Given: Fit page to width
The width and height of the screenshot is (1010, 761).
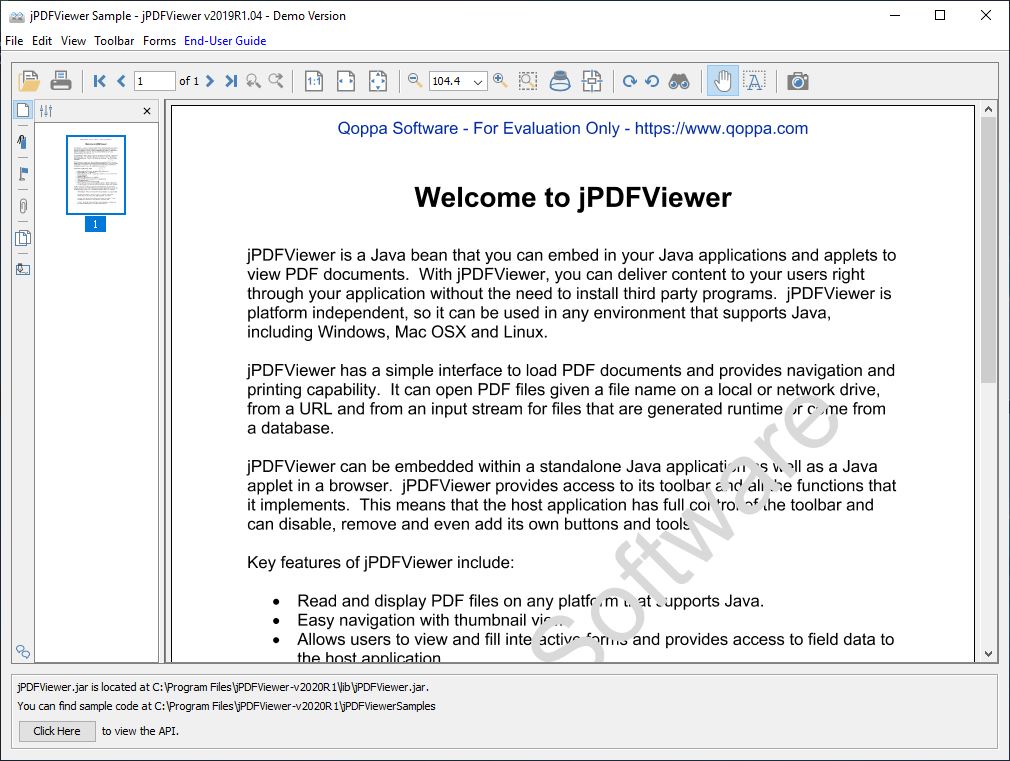Looking at the screenshot, I should (x=346, y=81).
